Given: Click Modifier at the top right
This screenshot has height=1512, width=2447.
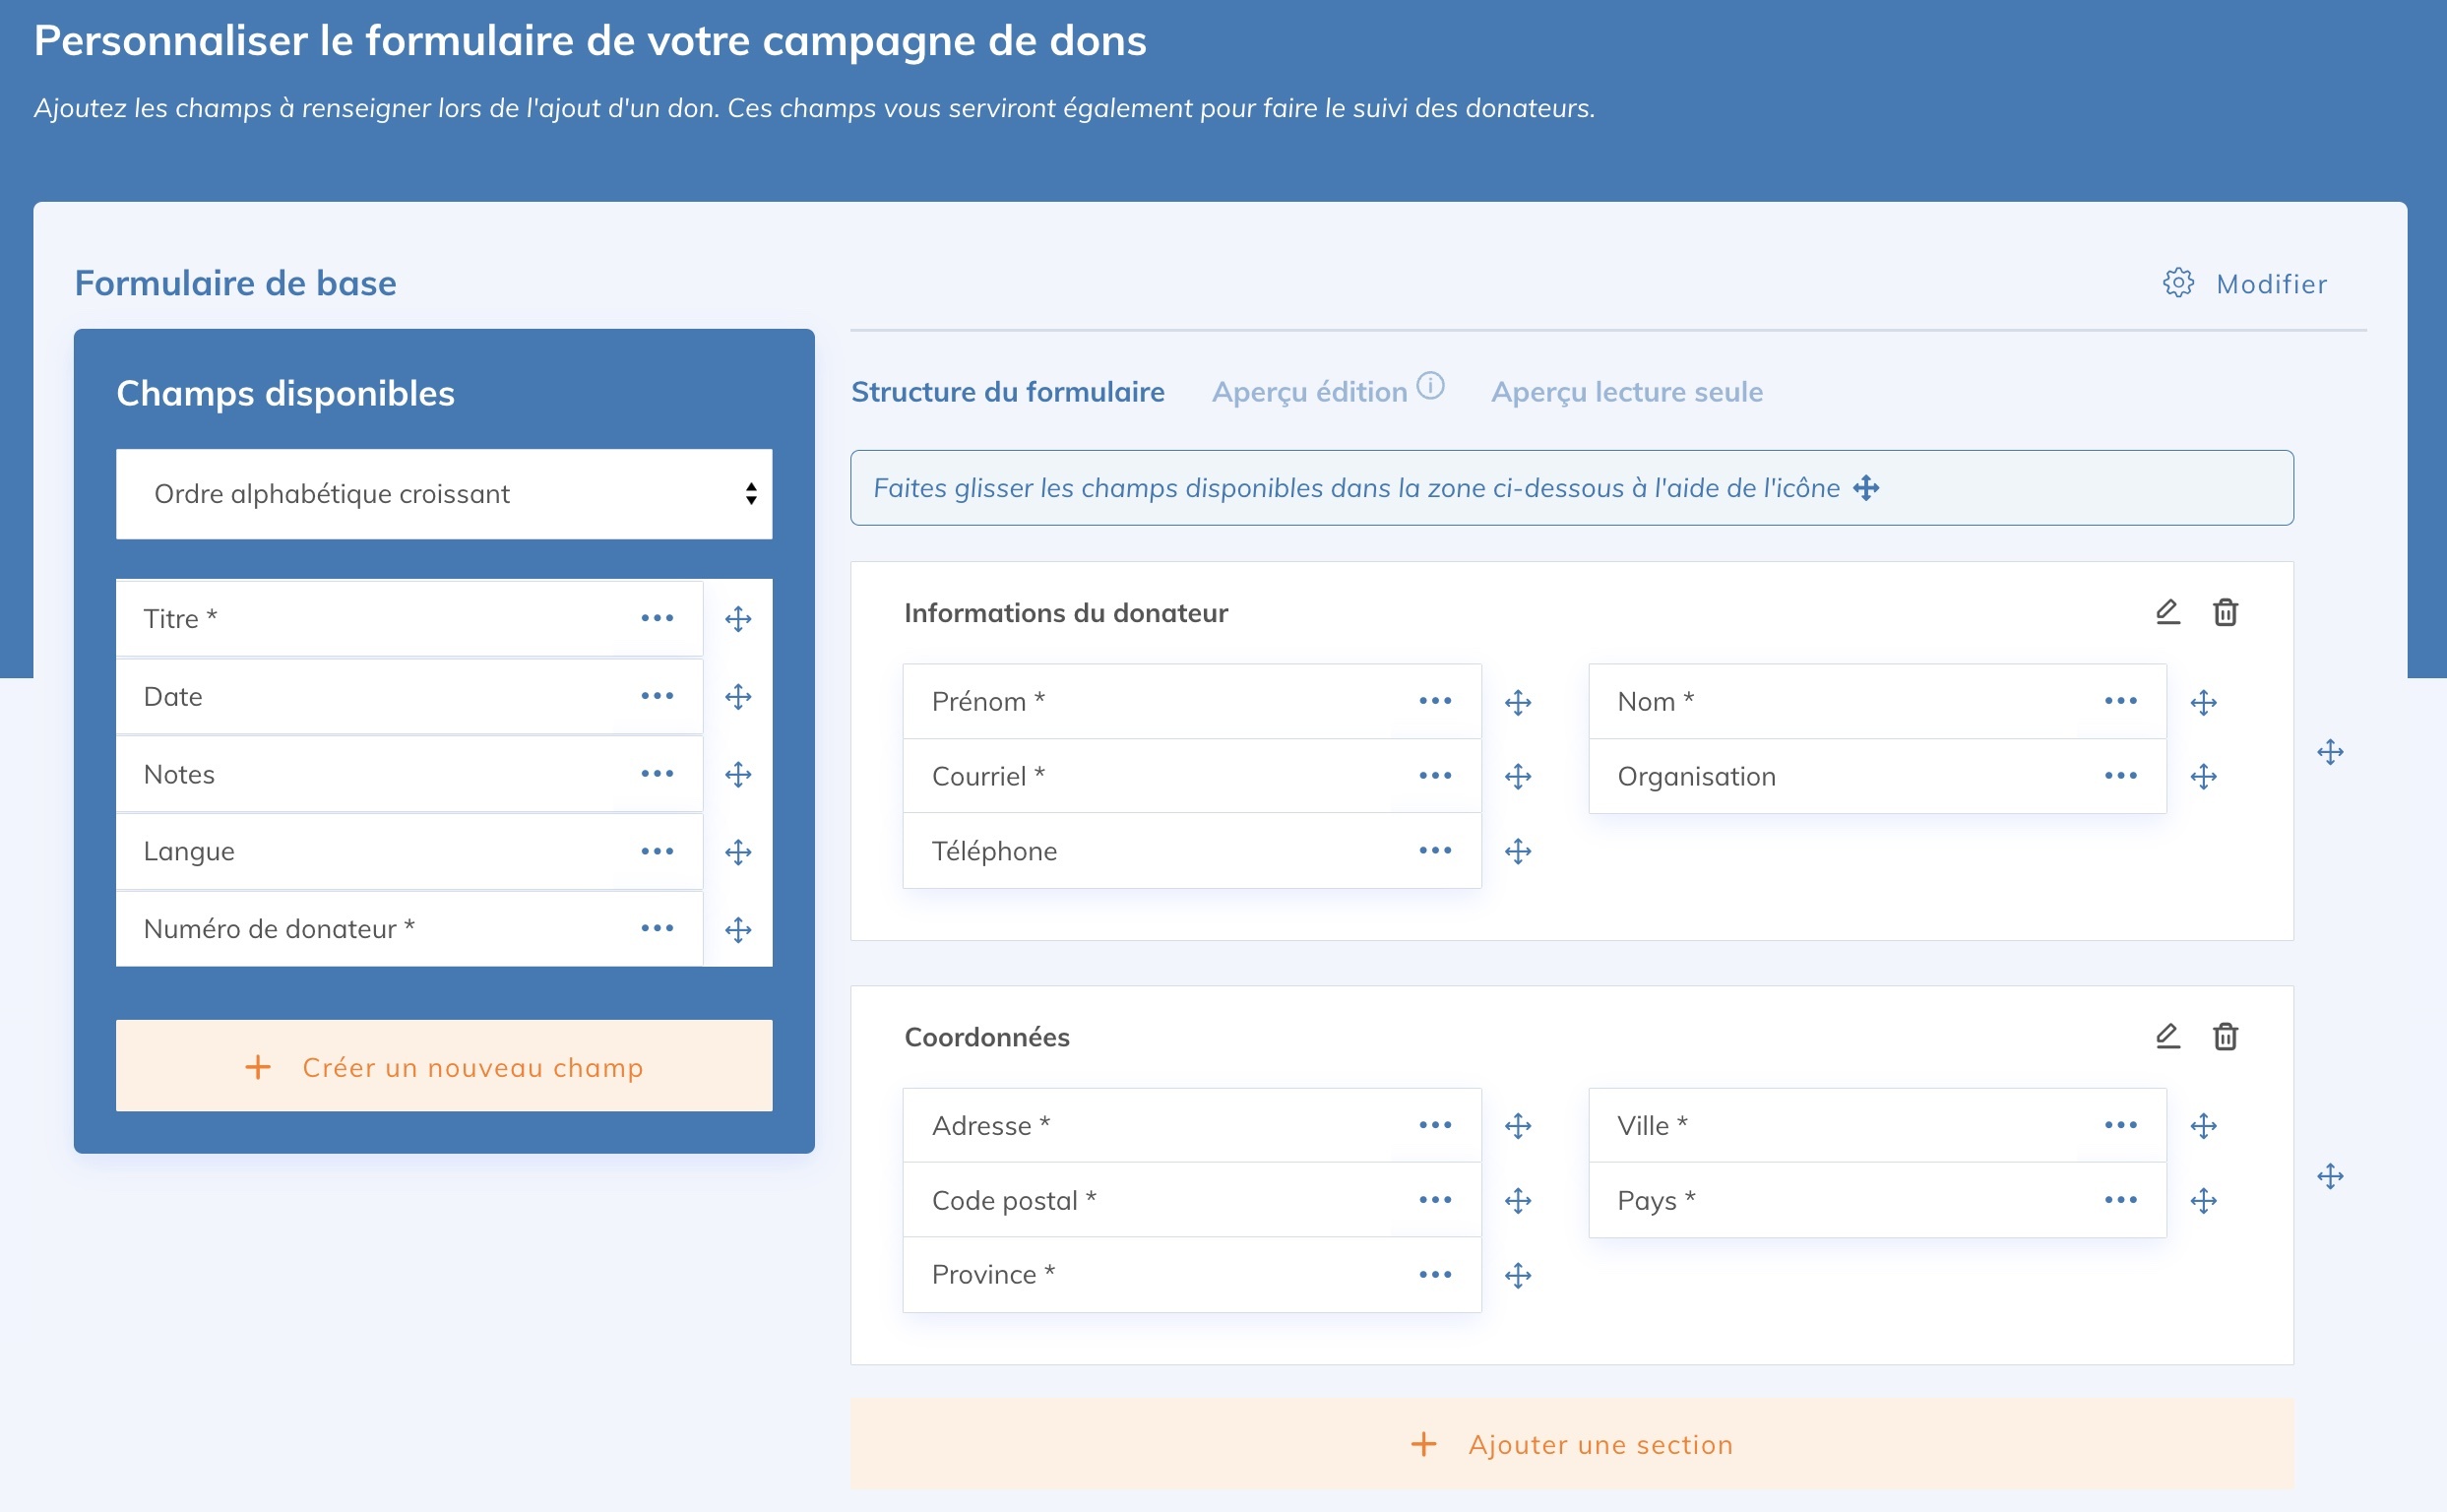Looking at the screenshot, I should click(2272, 283).
